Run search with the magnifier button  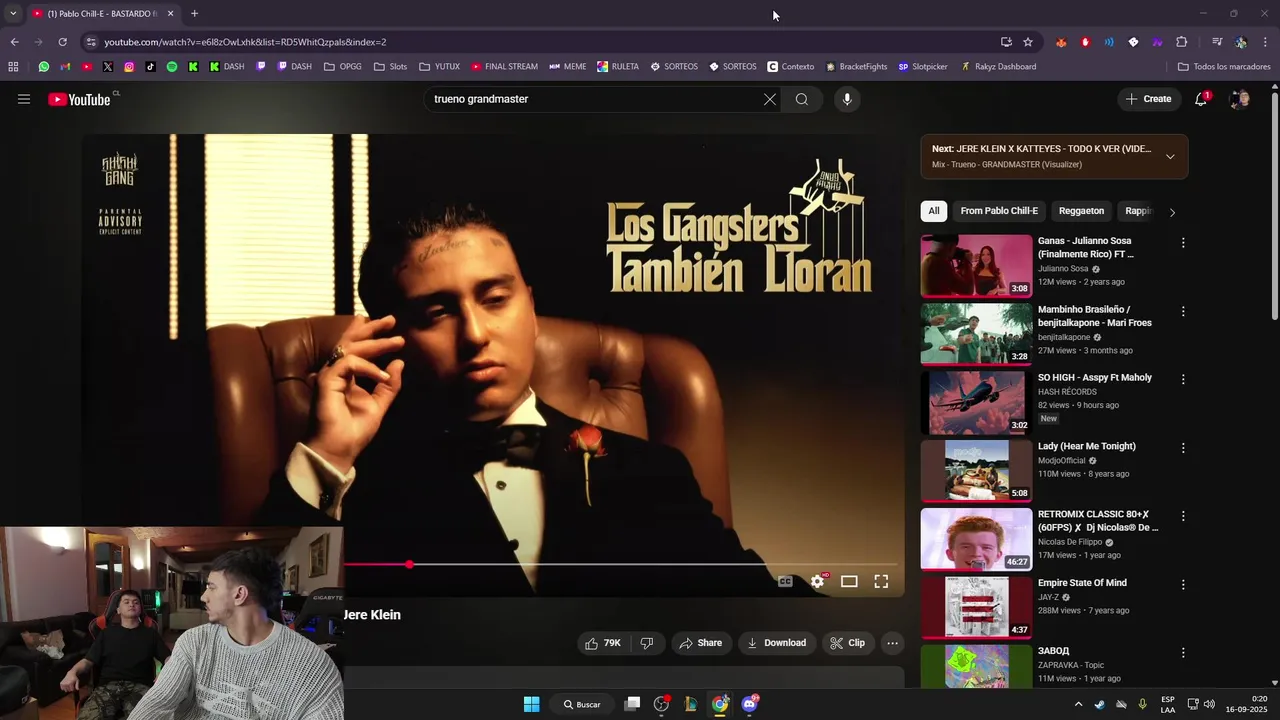(802, 99)
